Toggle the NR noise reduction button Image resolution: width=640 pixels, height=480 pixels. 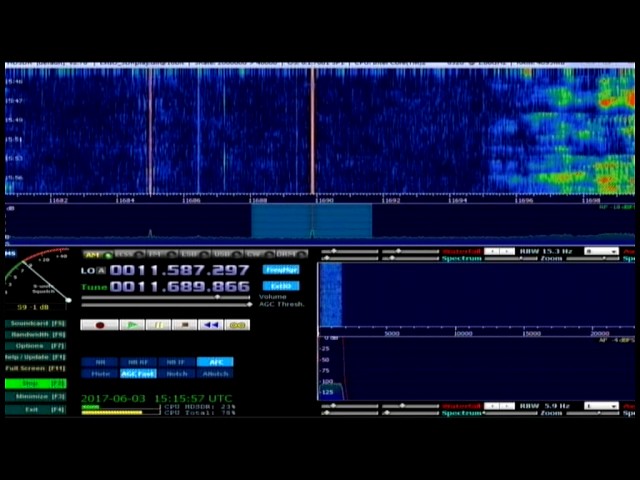coord(100,362)
